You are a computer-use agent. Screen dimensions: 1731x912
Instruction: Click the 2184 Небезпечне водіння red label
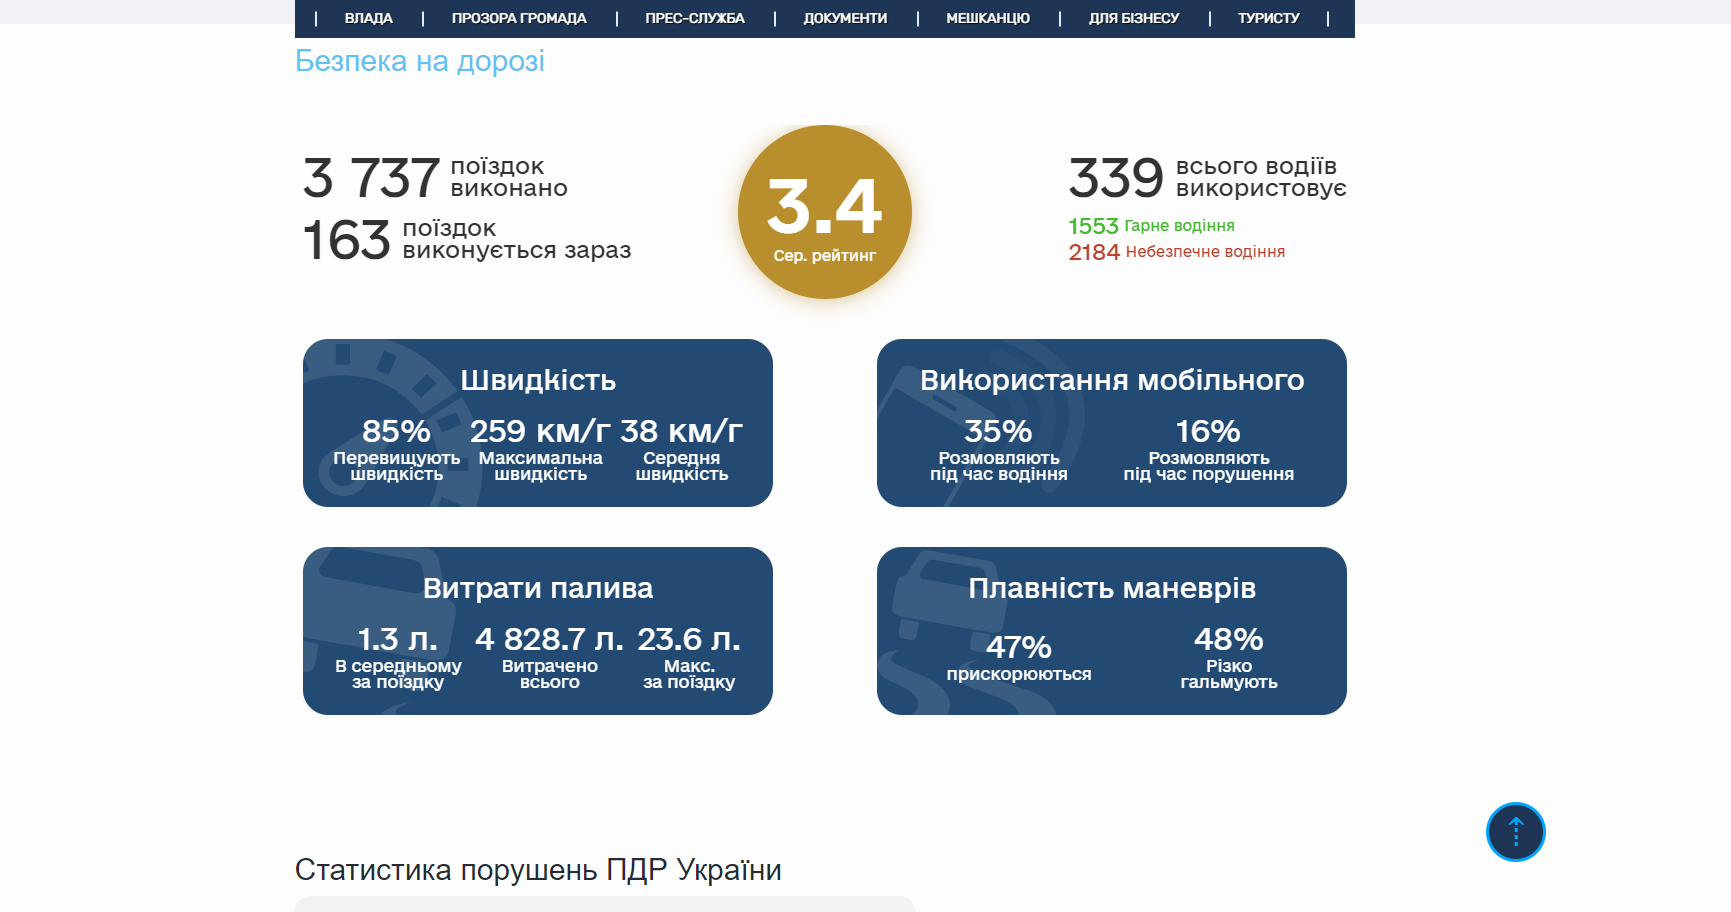(1176, 252)
